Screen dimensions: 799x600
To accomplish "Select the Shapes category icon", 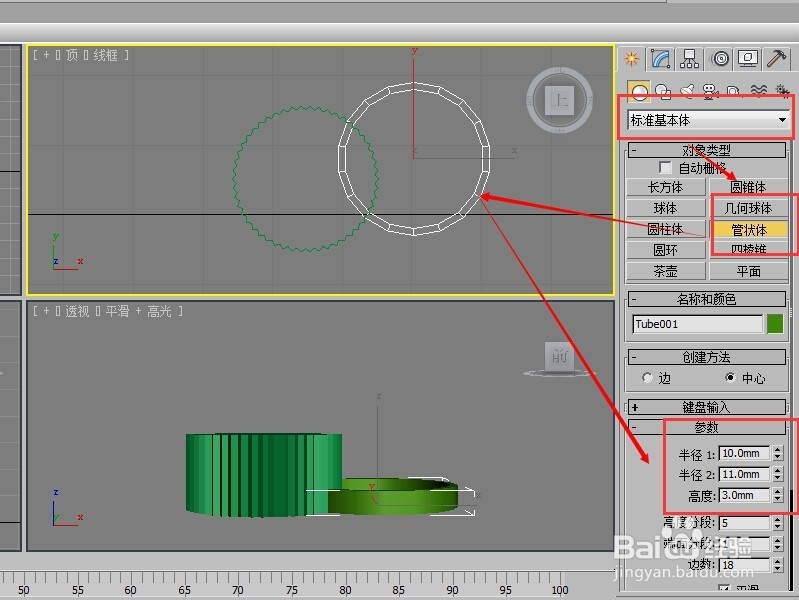I will [x=662, y=92].
